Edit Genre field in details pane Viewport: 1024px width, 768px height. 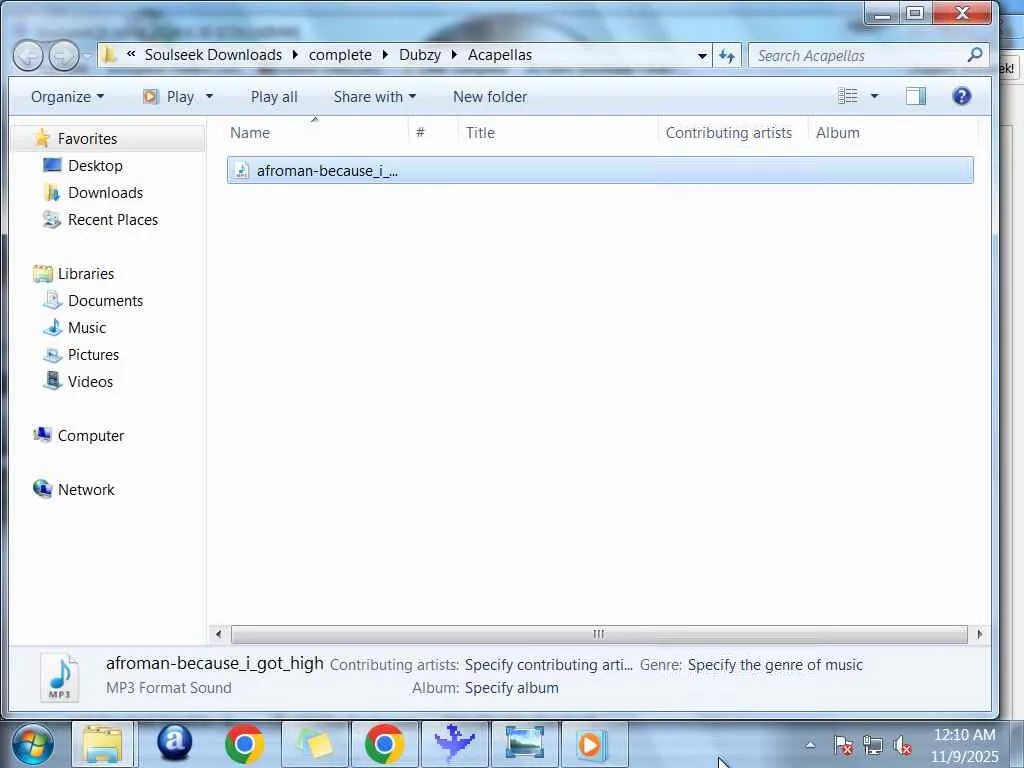[x=775, y=665]
